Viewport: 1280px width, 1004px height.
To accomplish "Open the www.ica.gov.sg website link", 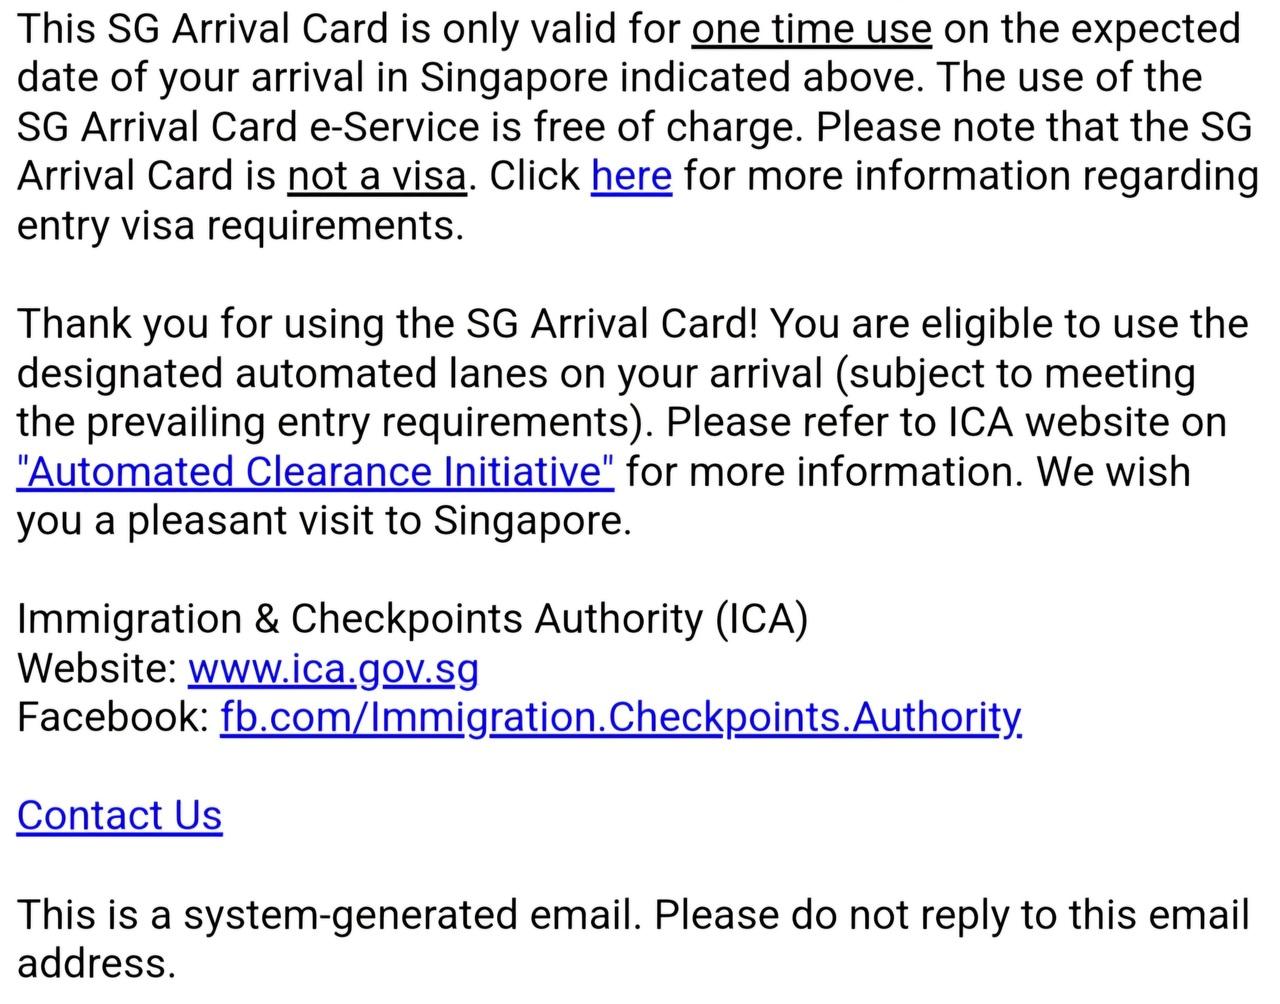I will click(x=333, y=668).
